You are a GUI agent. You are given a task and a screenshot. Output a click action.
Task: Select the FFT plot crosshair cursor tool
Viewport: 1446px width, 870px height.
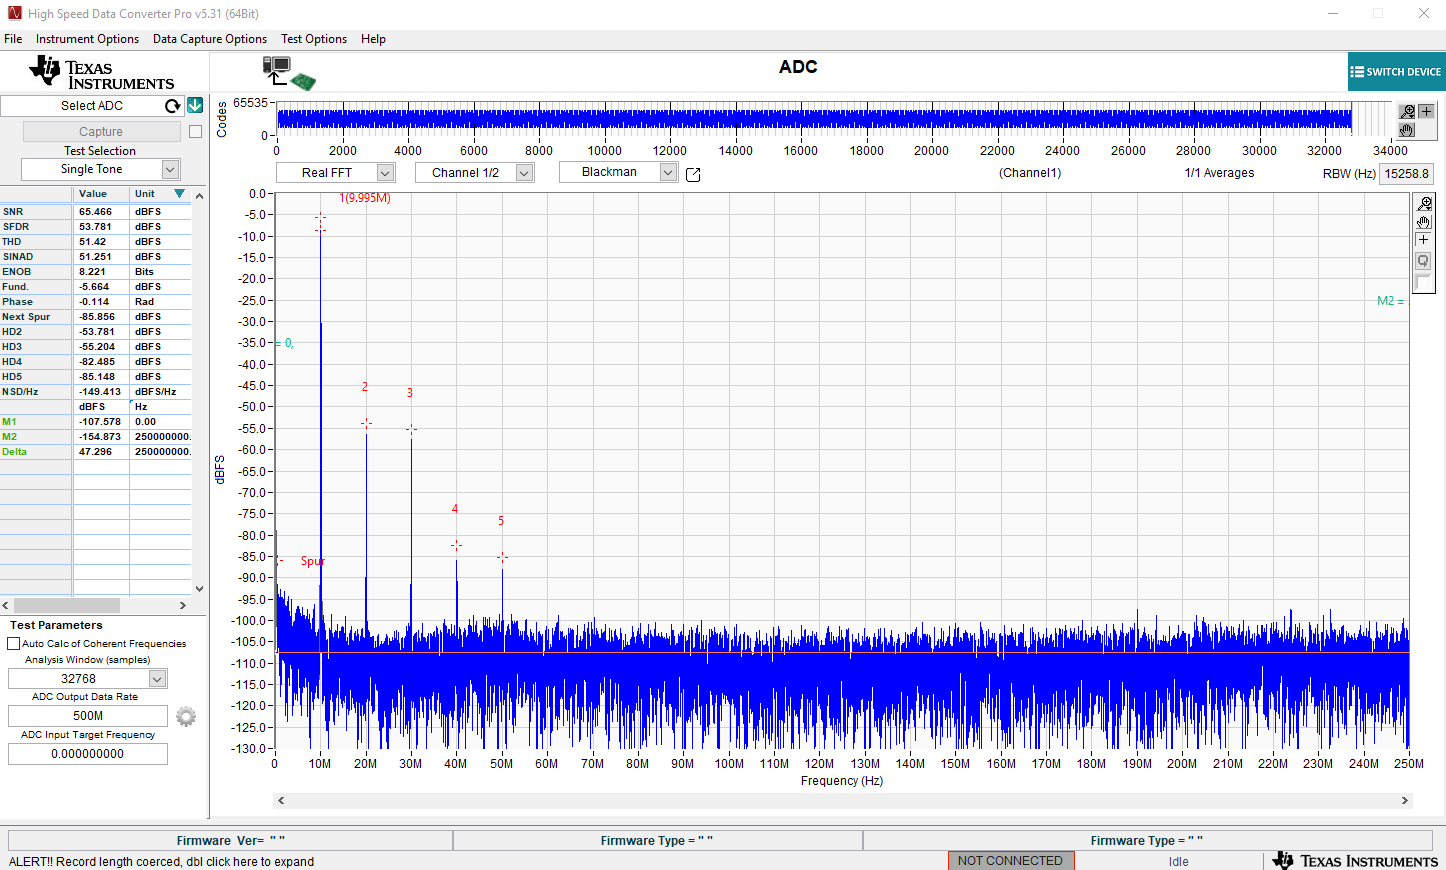click(x=1423, y=240)
